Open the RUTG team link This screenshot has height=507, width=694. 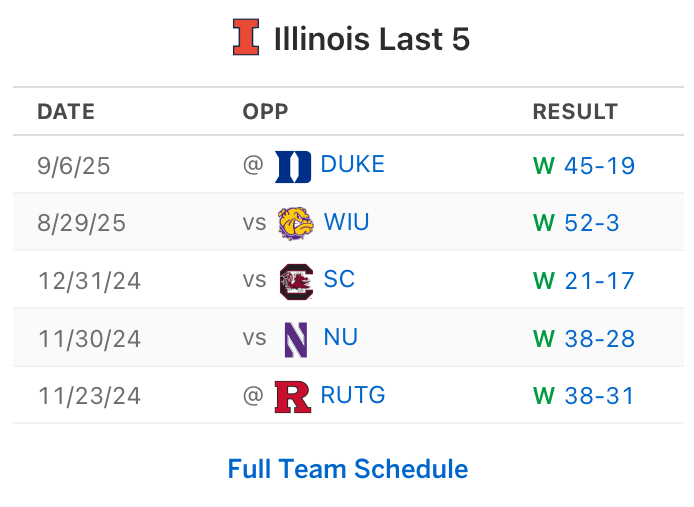tap(353, 397)
